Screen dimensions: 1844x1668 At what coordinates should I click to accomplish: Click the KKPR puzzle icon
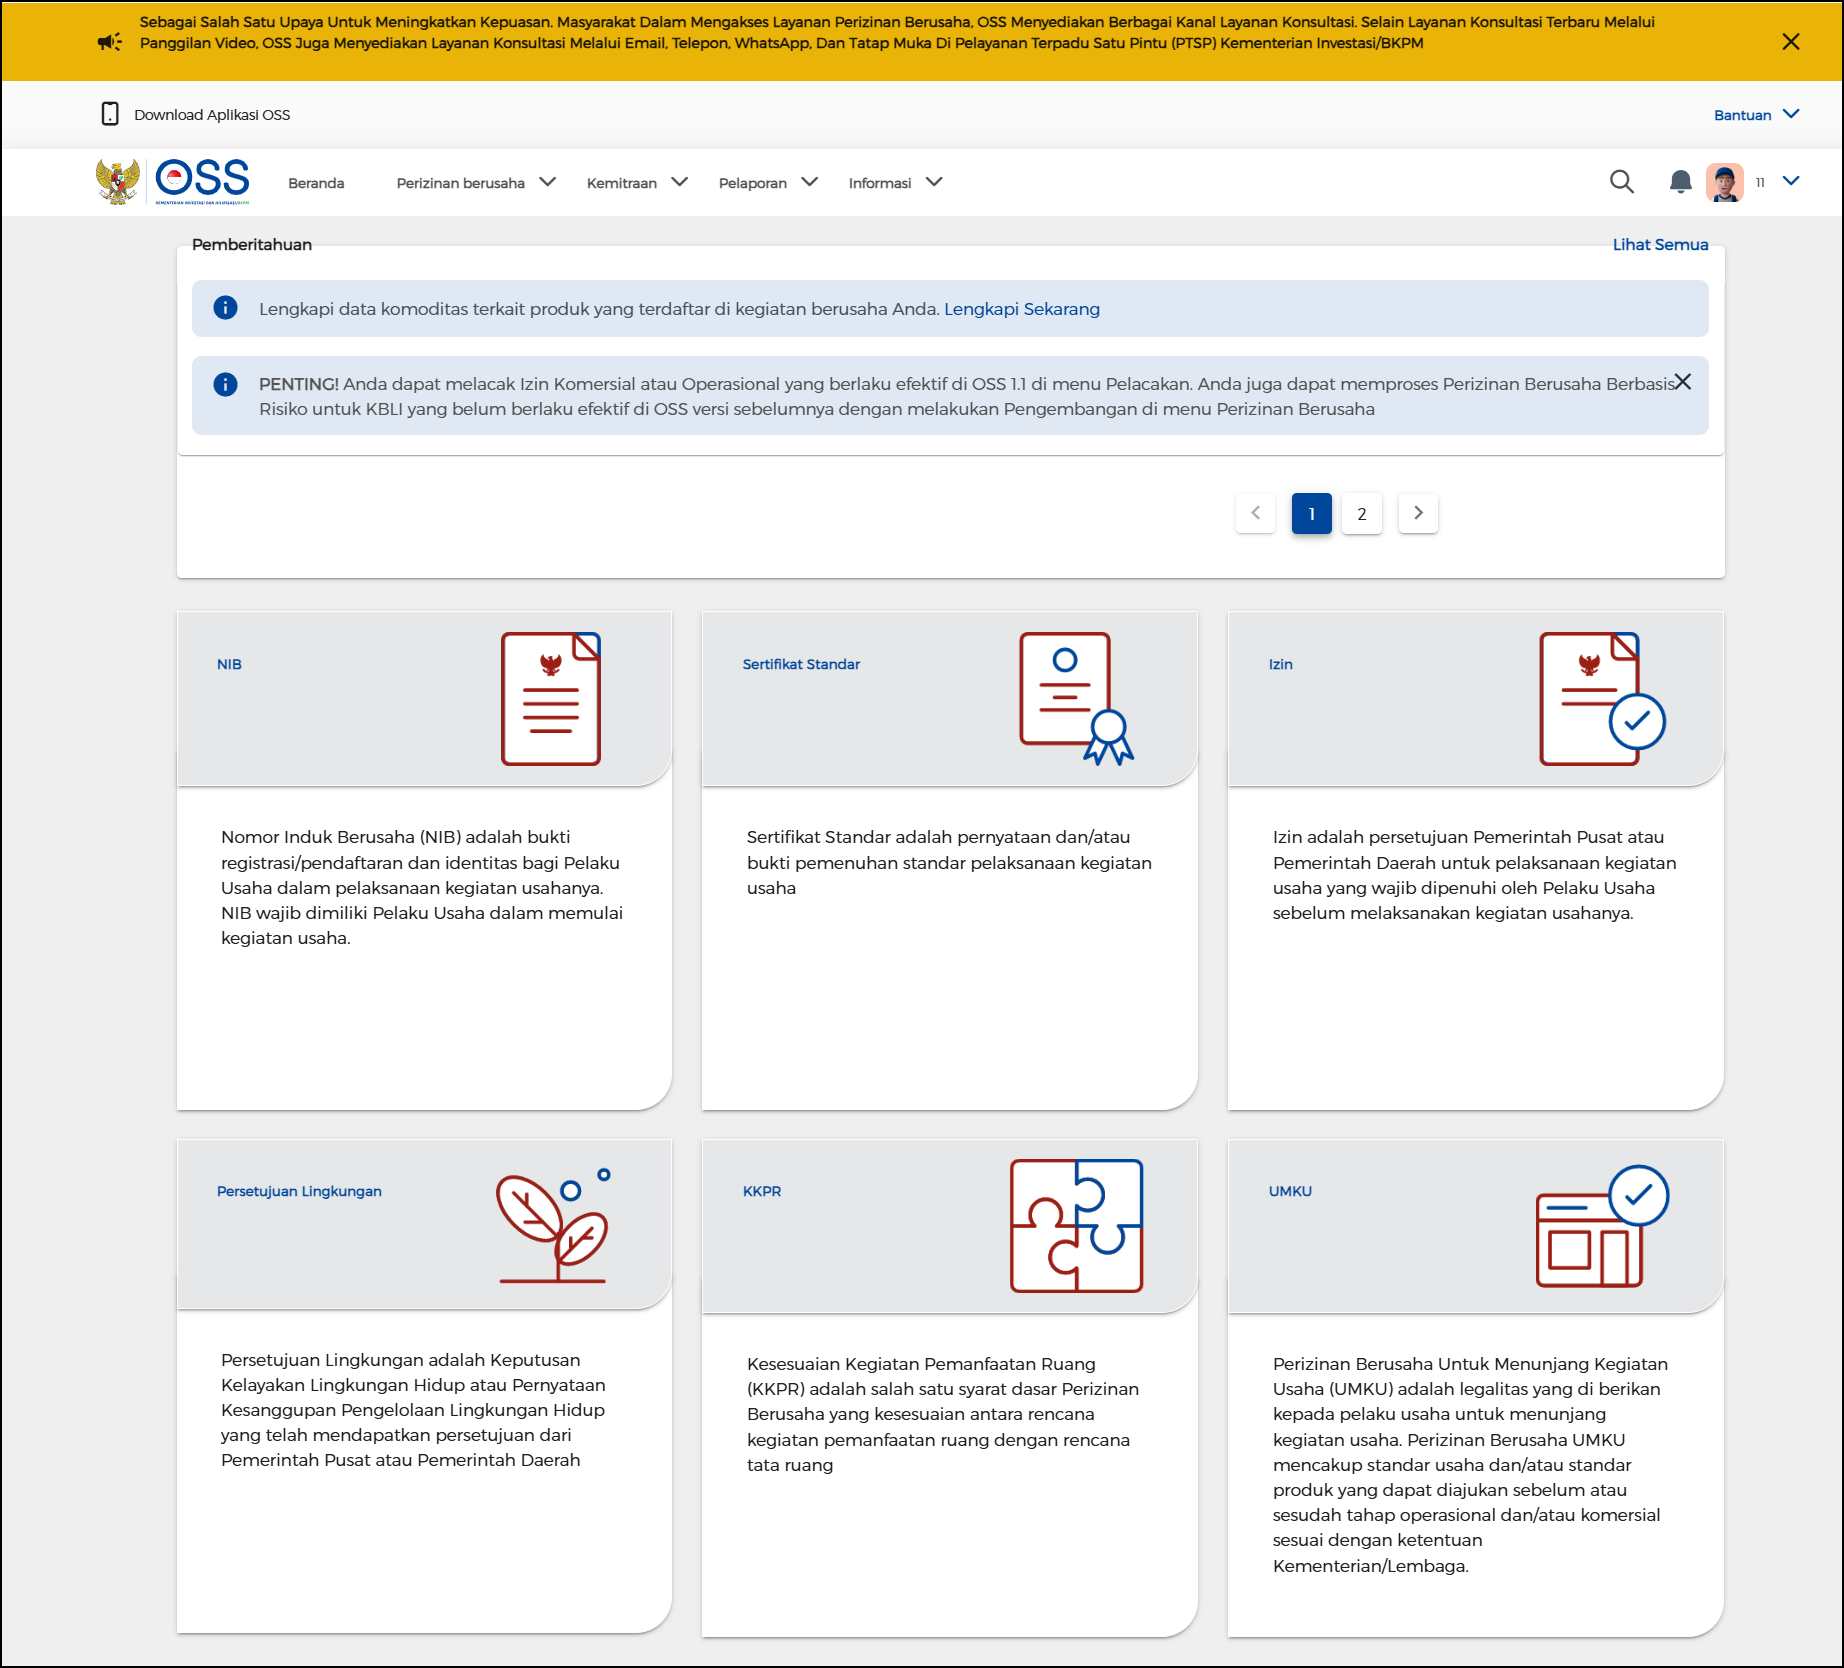tap(1076, 1226)
